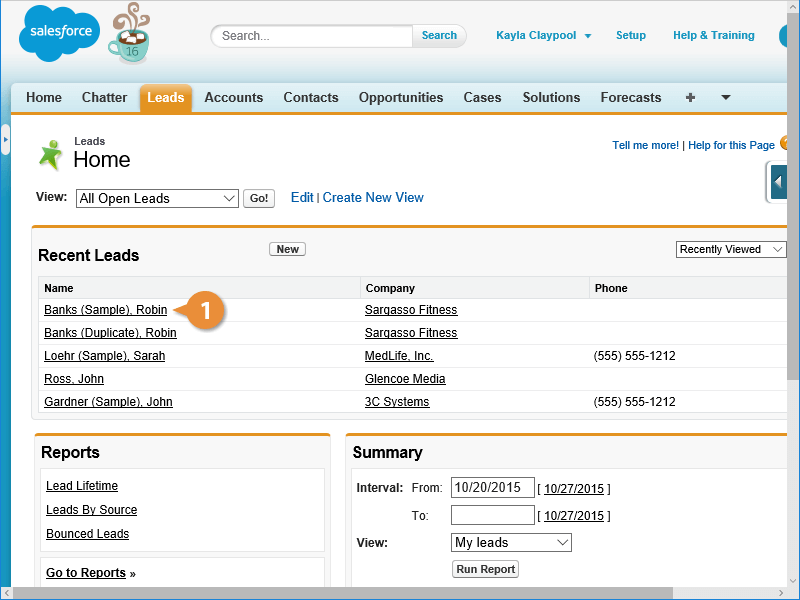Open Help for this Page link
This screenshot has width=800, height=600.
click(731, 145)
